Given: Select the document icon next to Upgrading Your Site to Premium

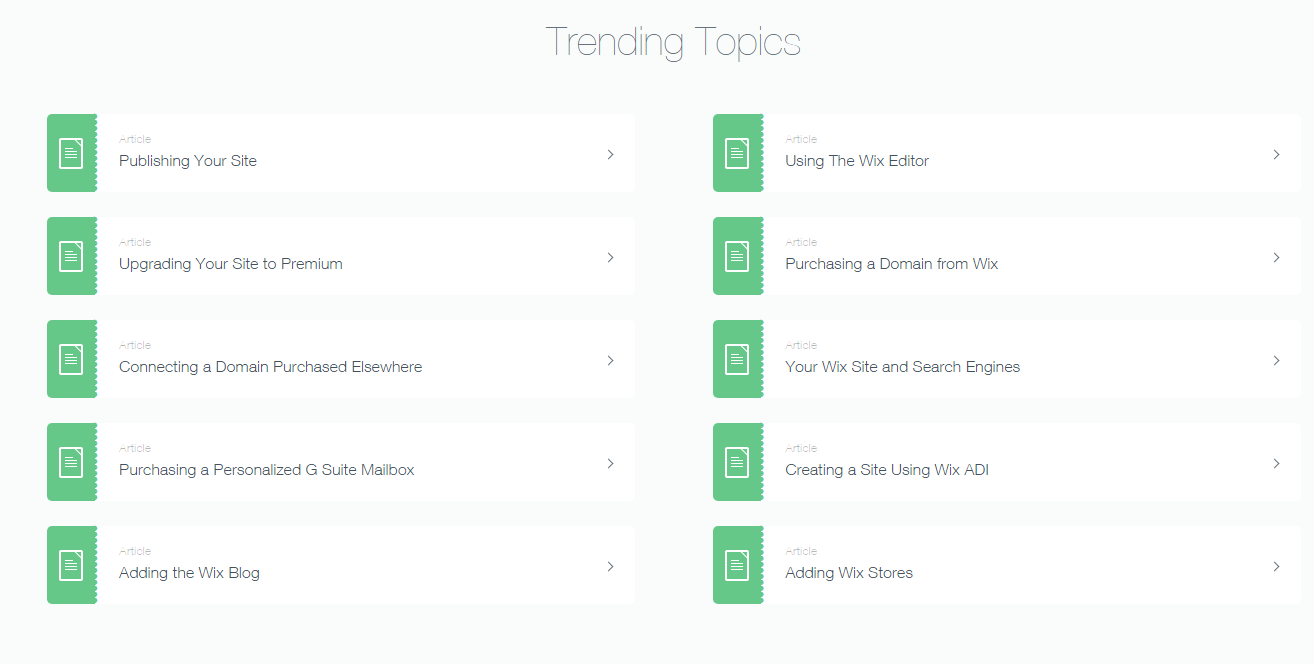Looking at the screenshot, I should 71,256.
